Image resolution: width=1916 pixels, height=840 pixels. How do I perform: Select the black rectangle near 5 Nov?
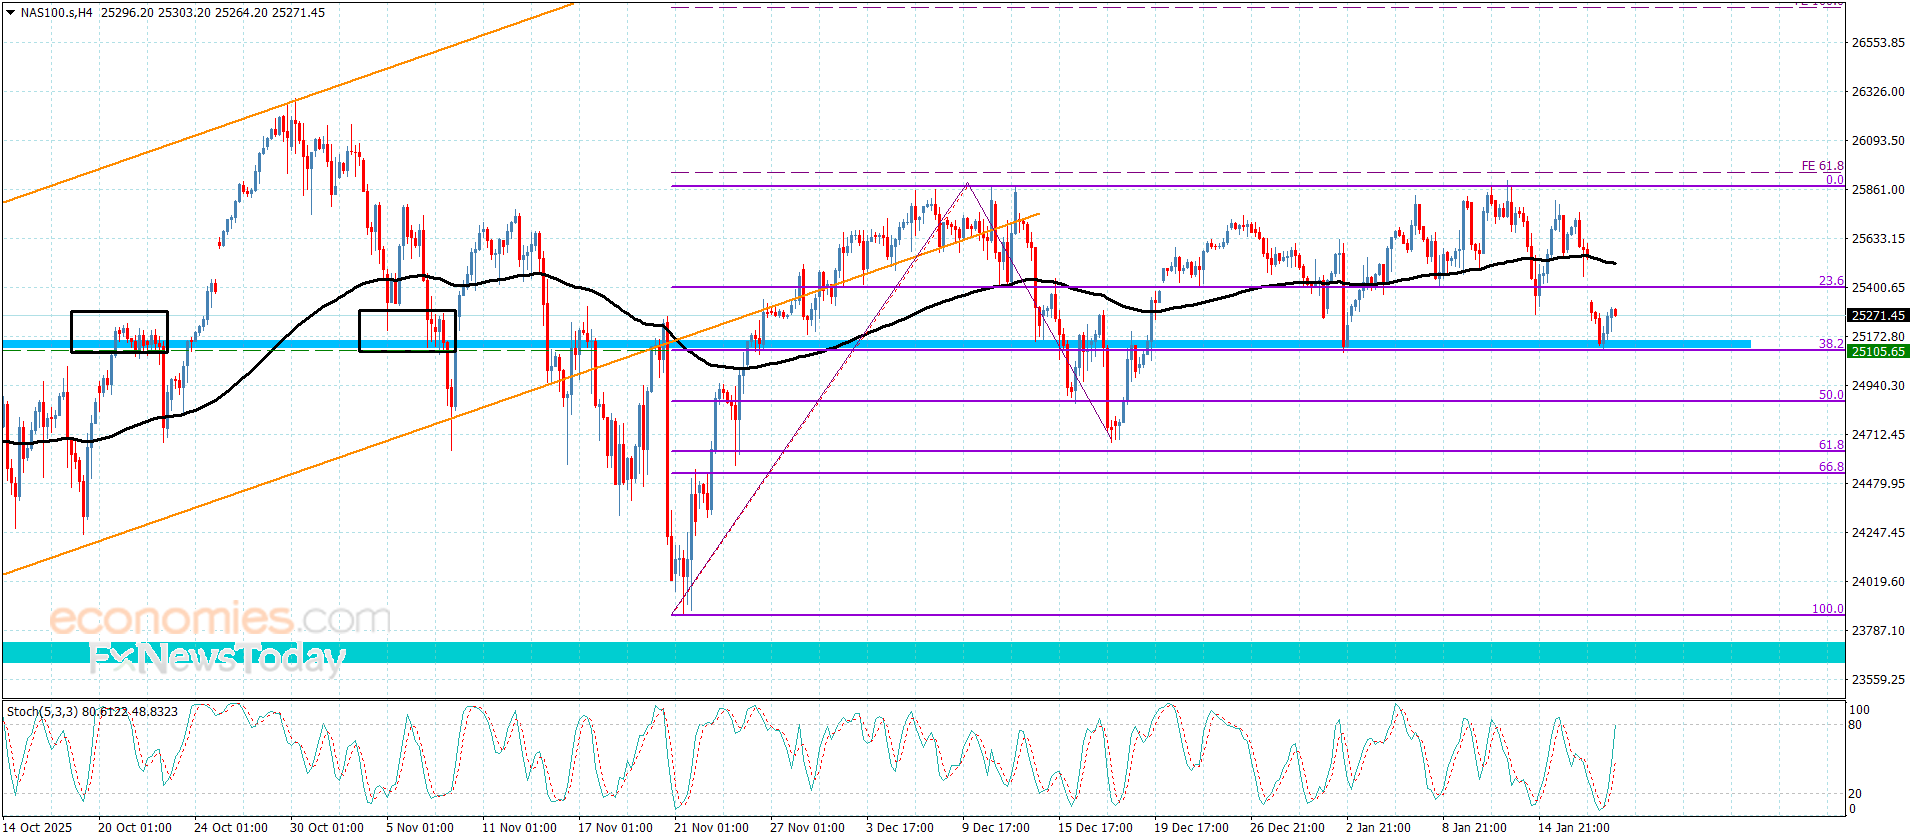click(x=407, y=331)
